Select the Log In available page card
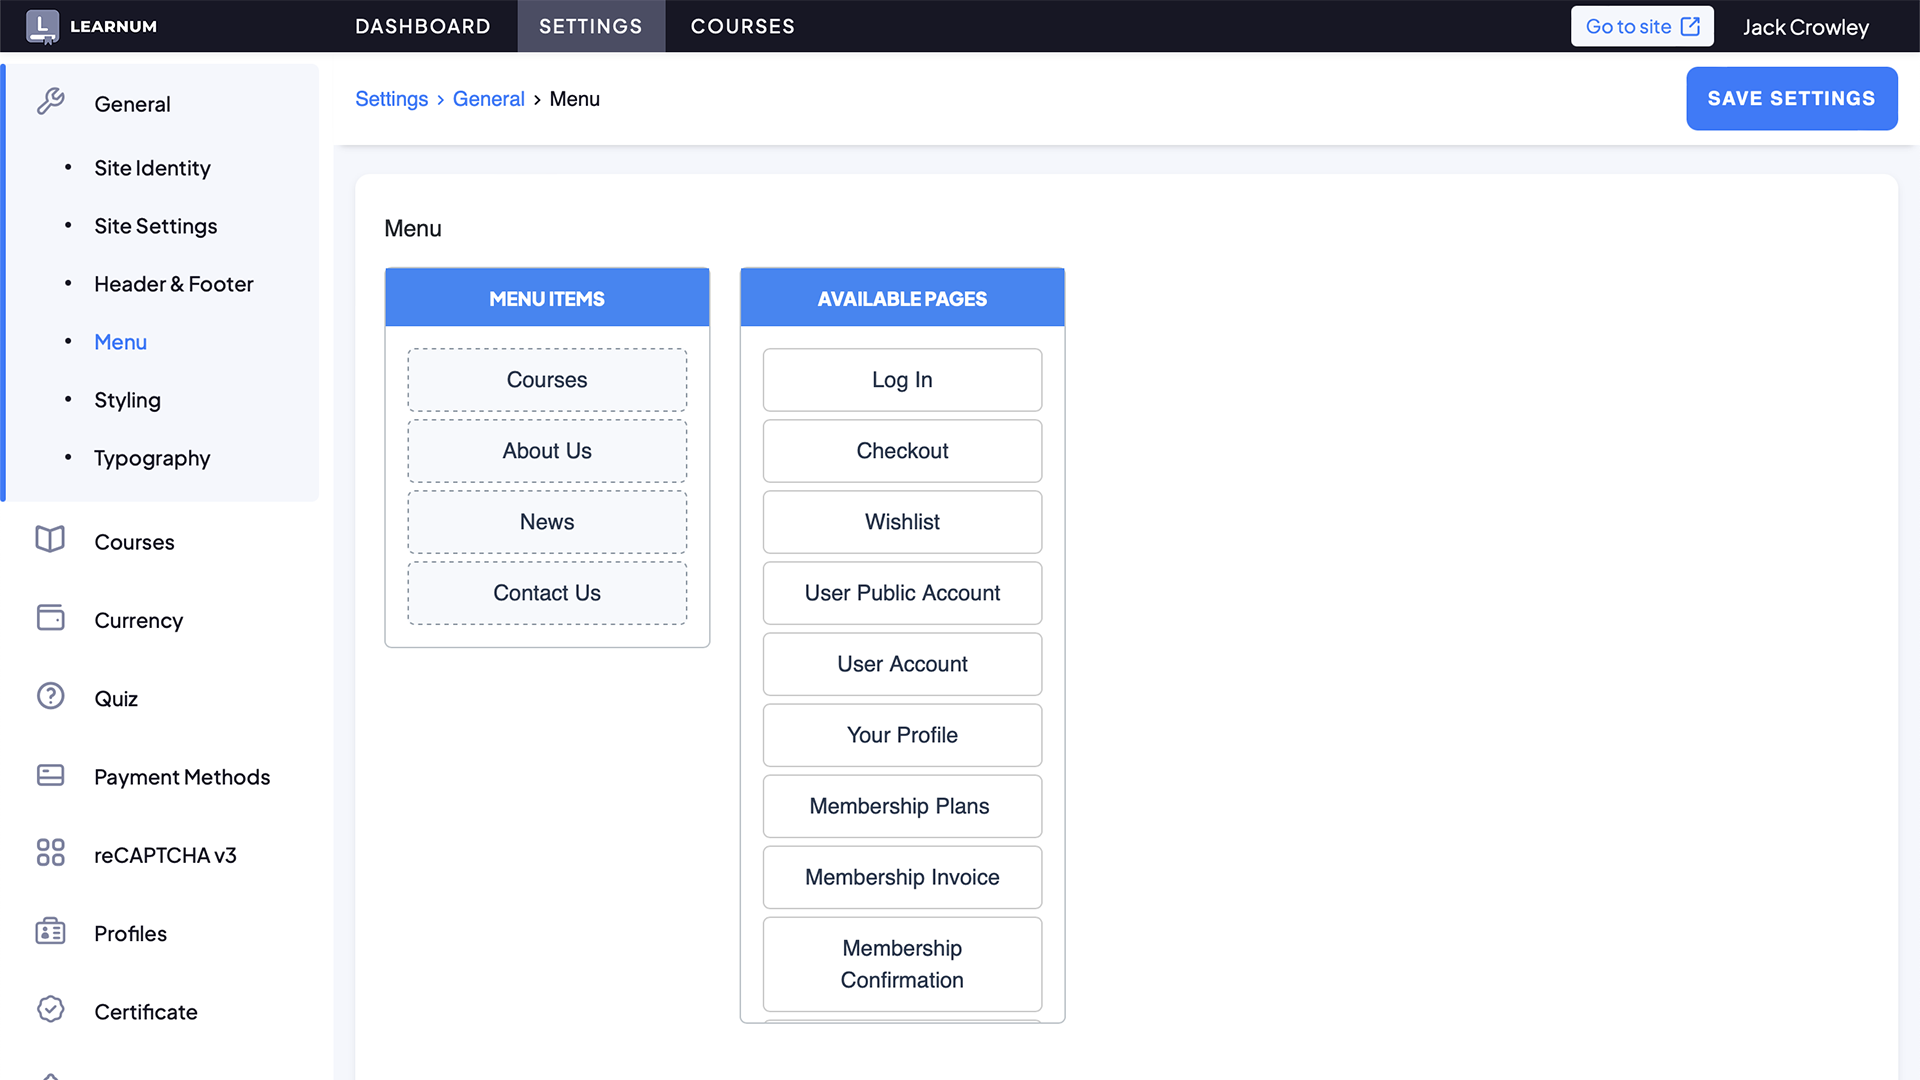 [902, 380]
